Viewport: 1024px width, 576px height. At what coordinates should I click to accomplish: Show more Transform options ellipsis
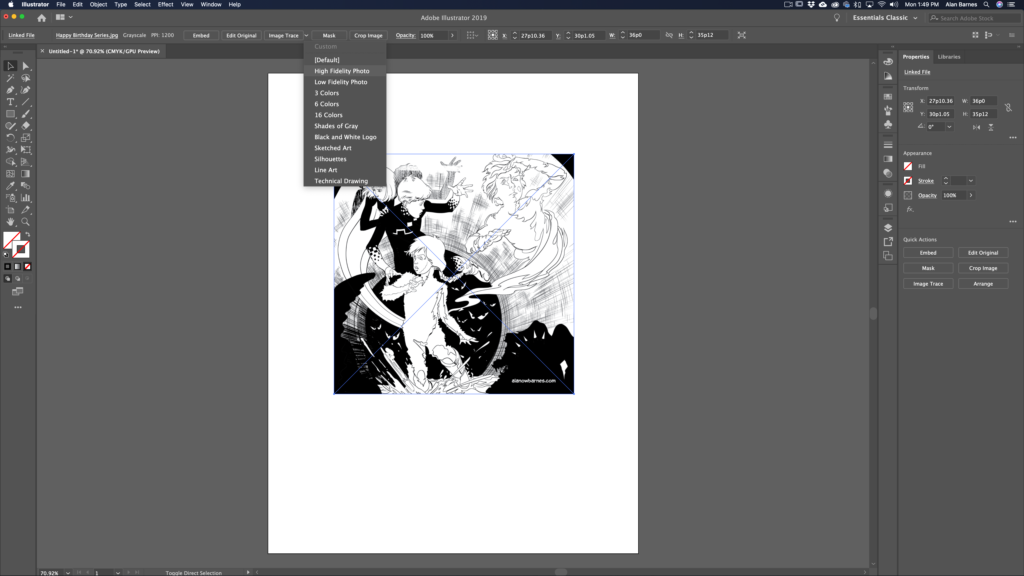(1012, 138)
